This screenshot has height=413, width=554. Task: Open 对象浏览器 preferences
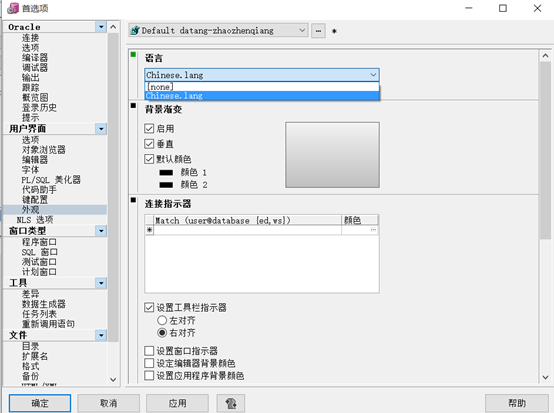click(x=43, y=150)
